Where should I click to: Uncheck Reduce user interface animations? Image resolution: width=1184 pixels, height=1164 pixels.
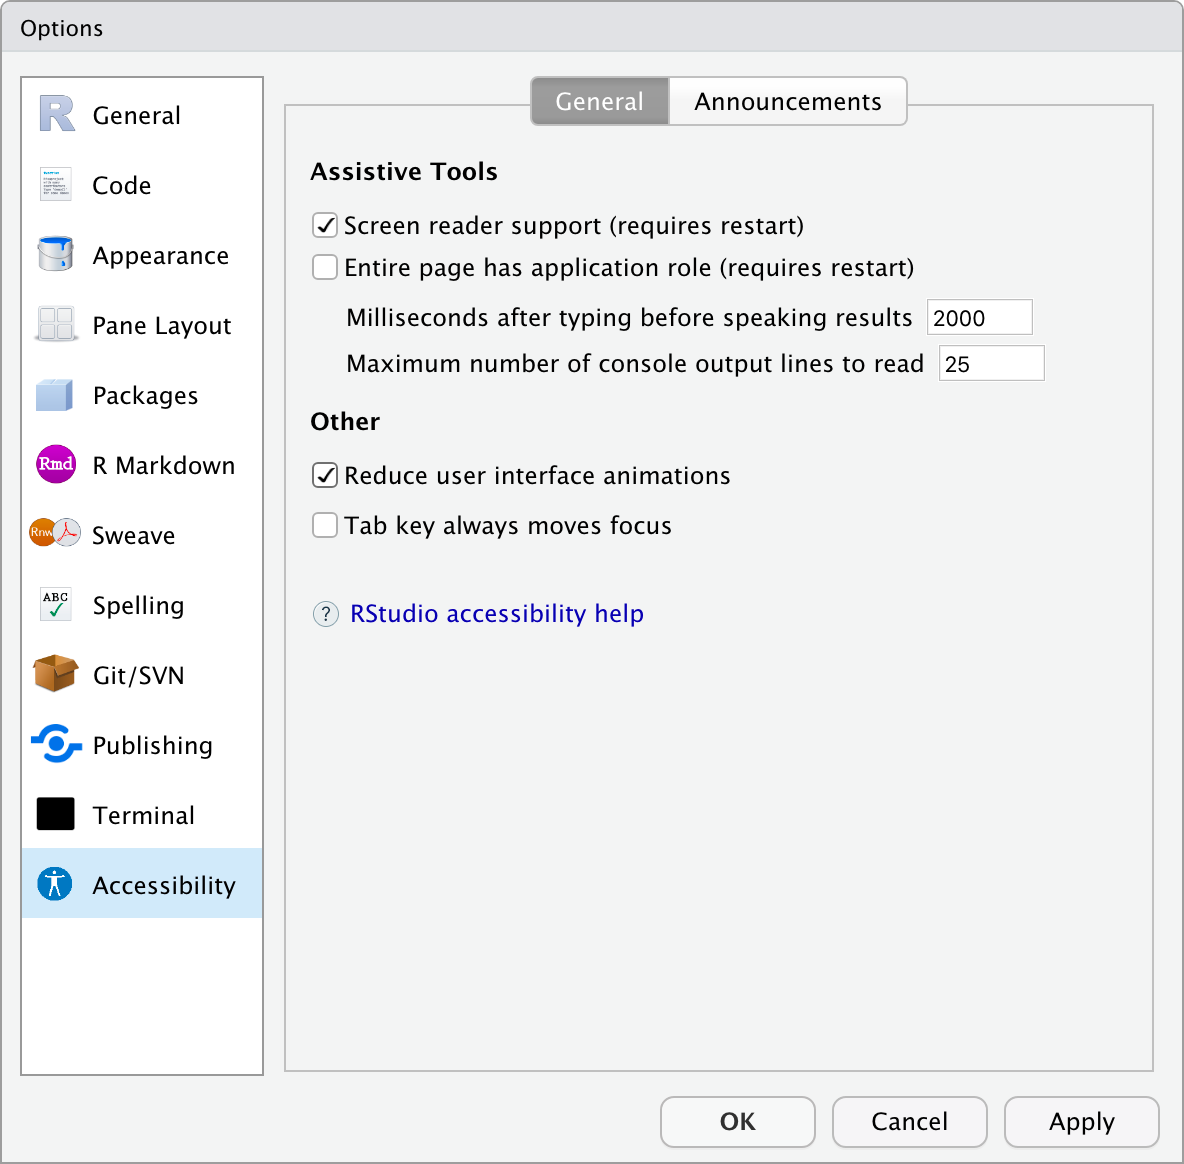[324, 475]
